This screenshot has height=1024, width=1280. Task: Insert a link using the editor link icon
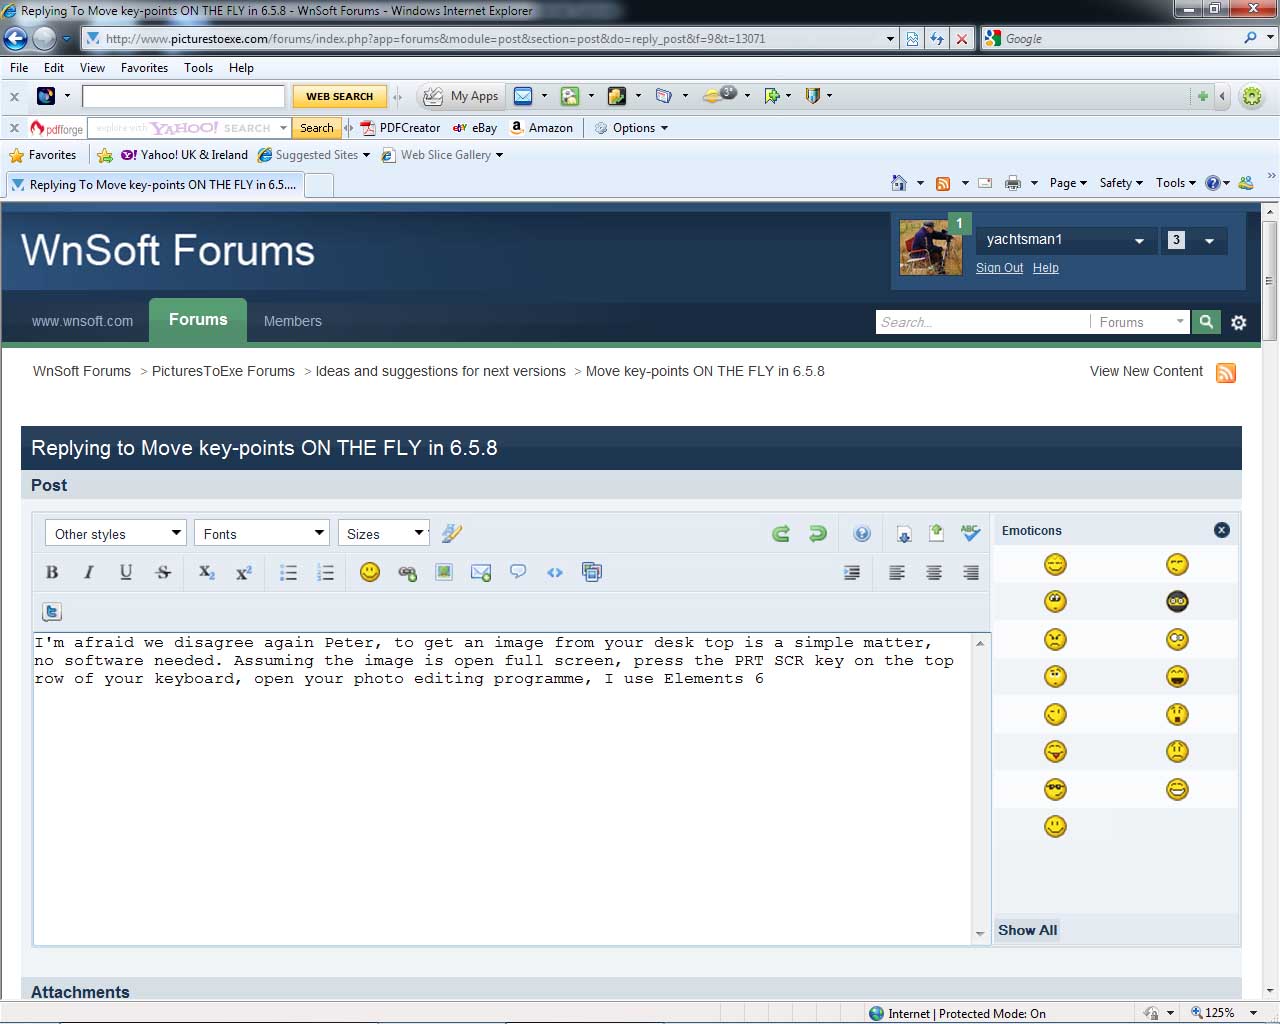[x=407, y=573]
